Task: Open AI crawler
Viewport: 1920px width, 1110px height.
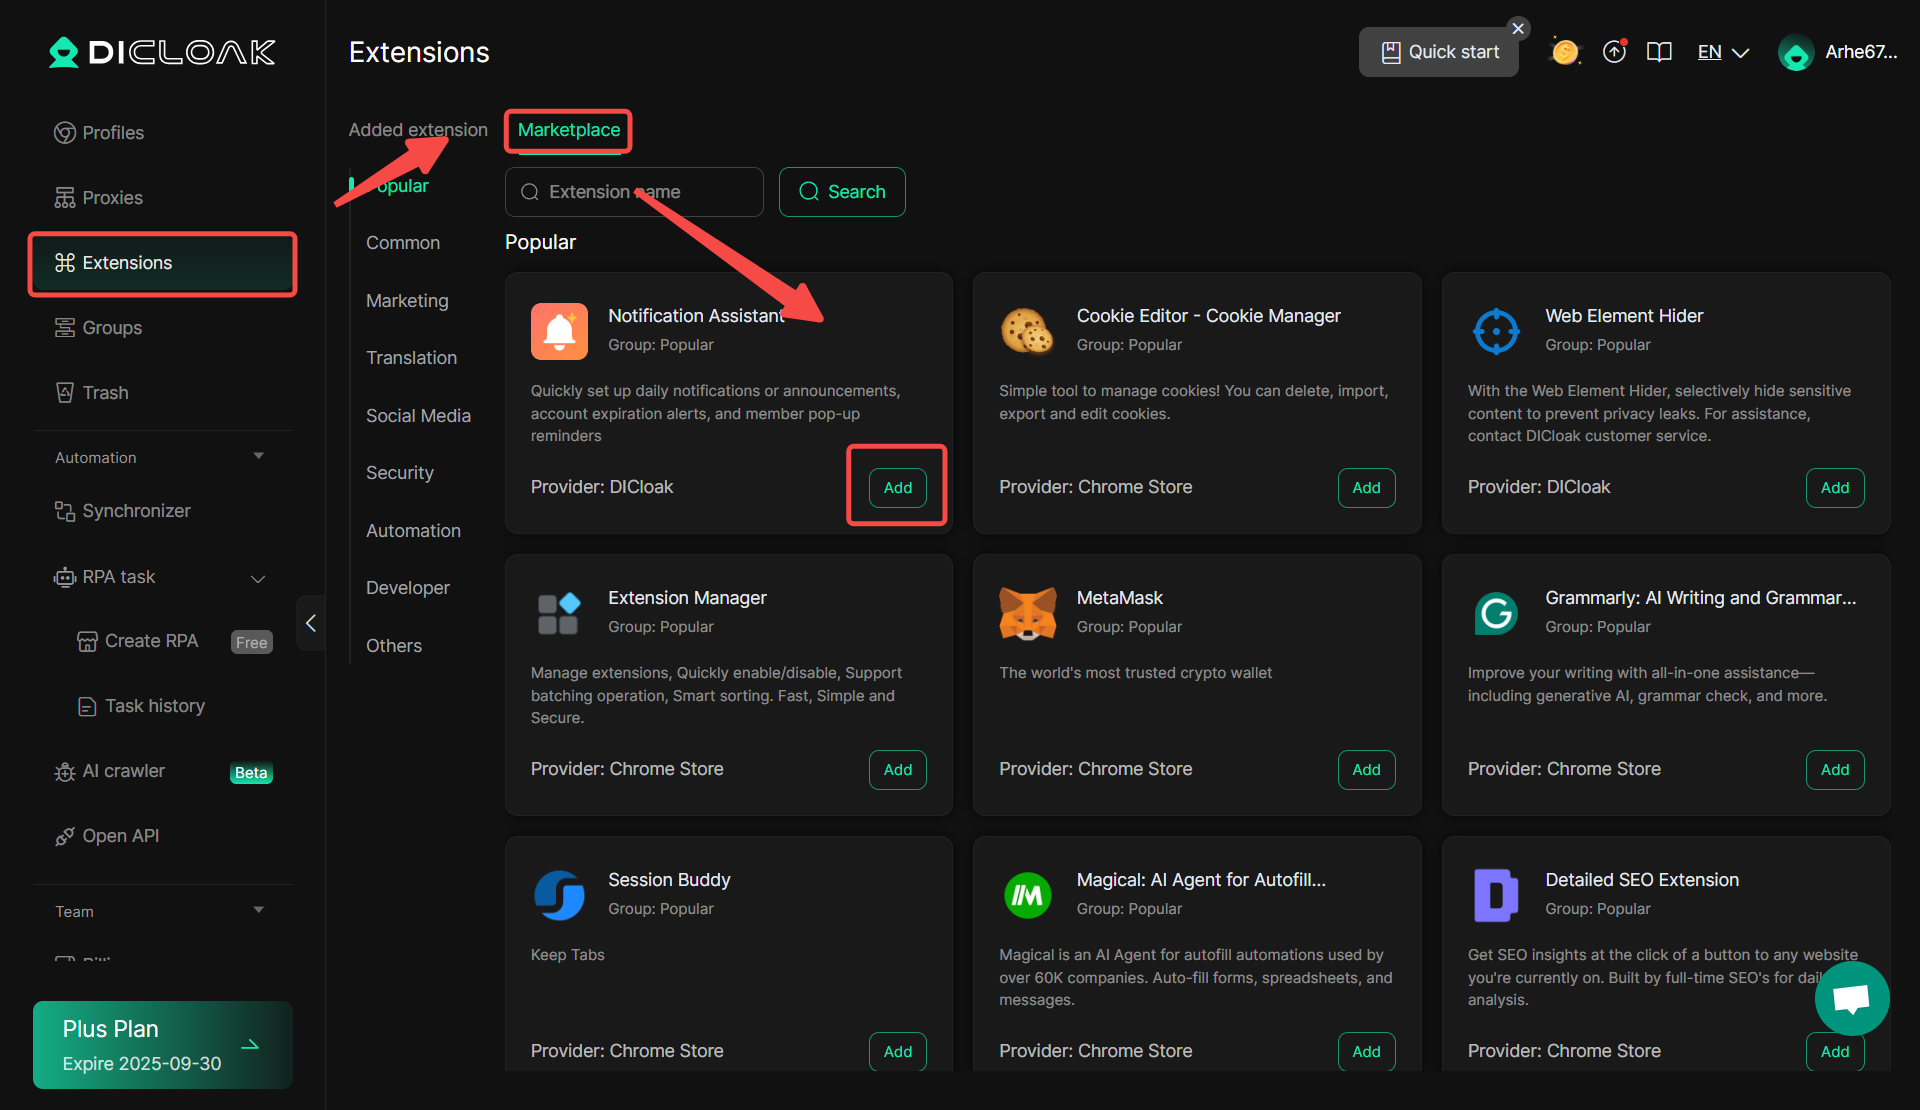Action: click(110, 771)
